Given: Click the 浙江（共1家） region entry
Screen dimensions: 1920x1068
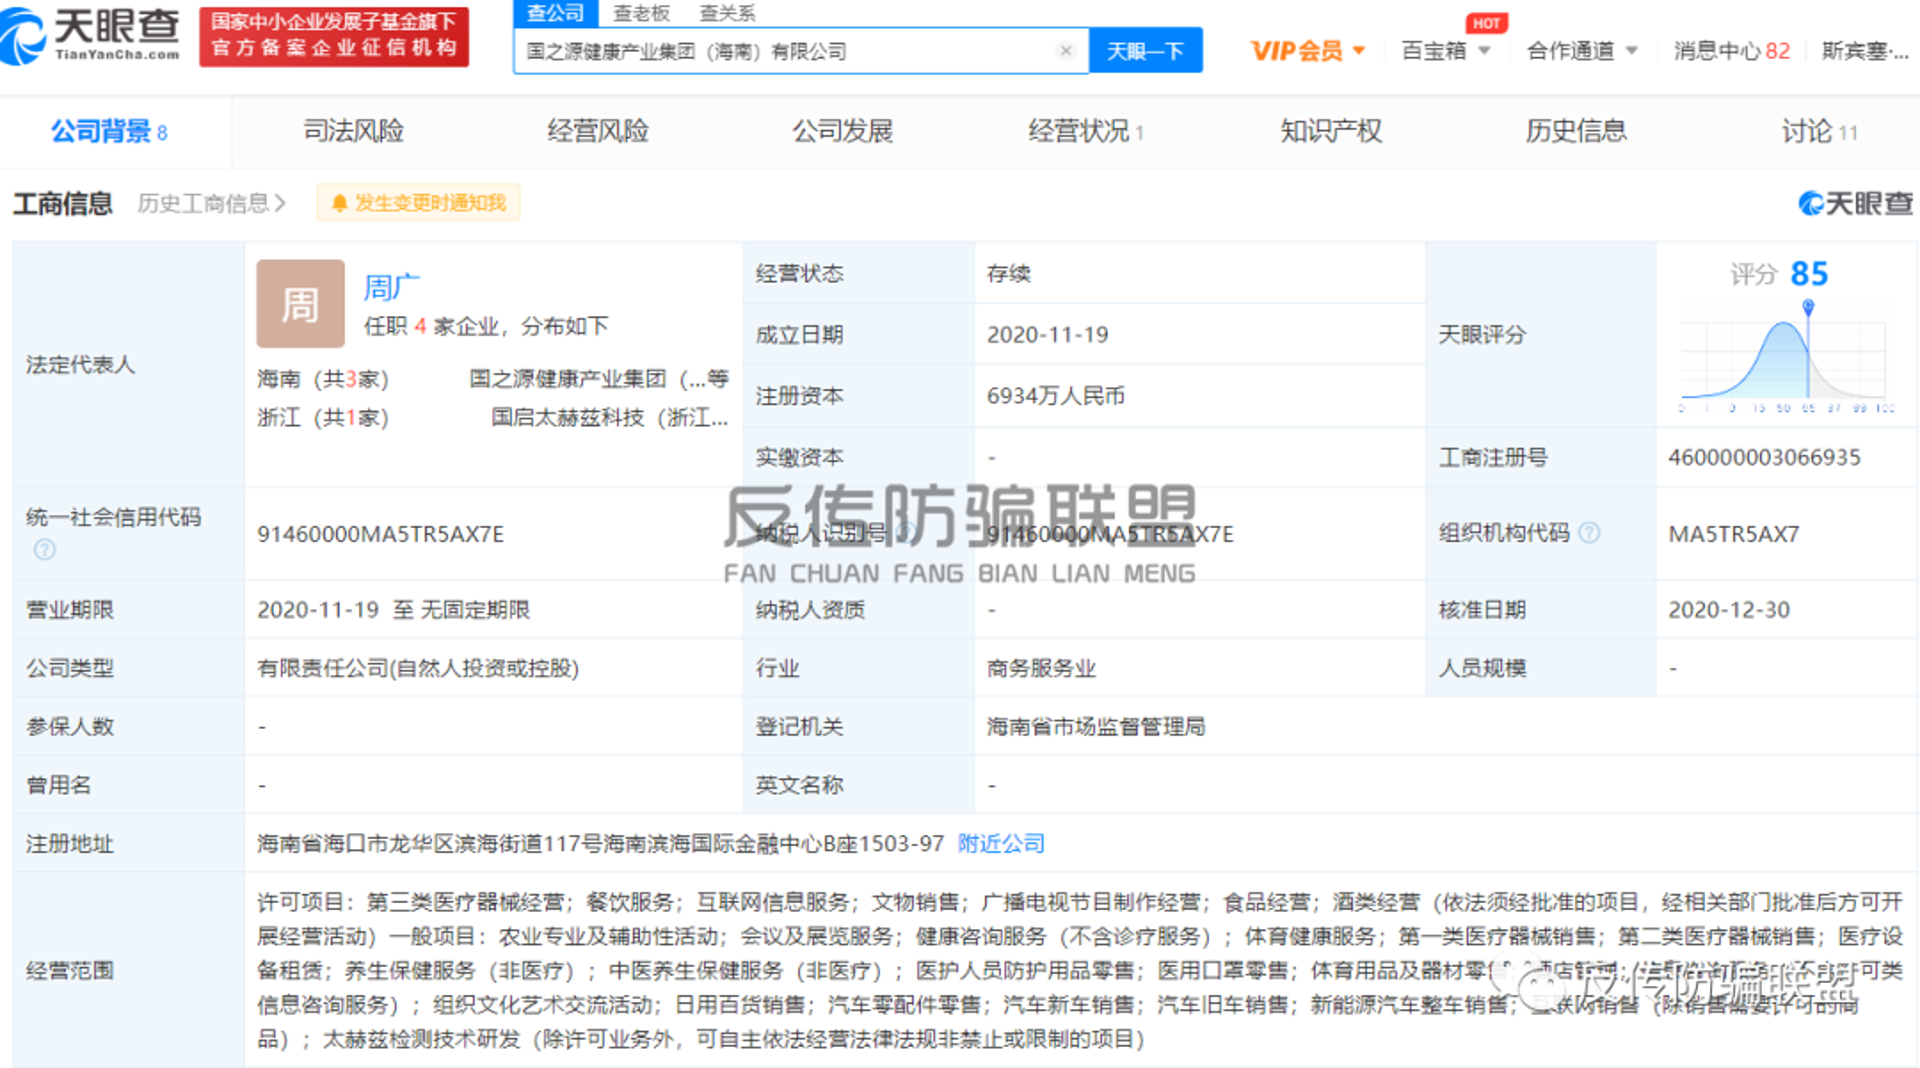Looking at the screenshot, I should [322, 417].
